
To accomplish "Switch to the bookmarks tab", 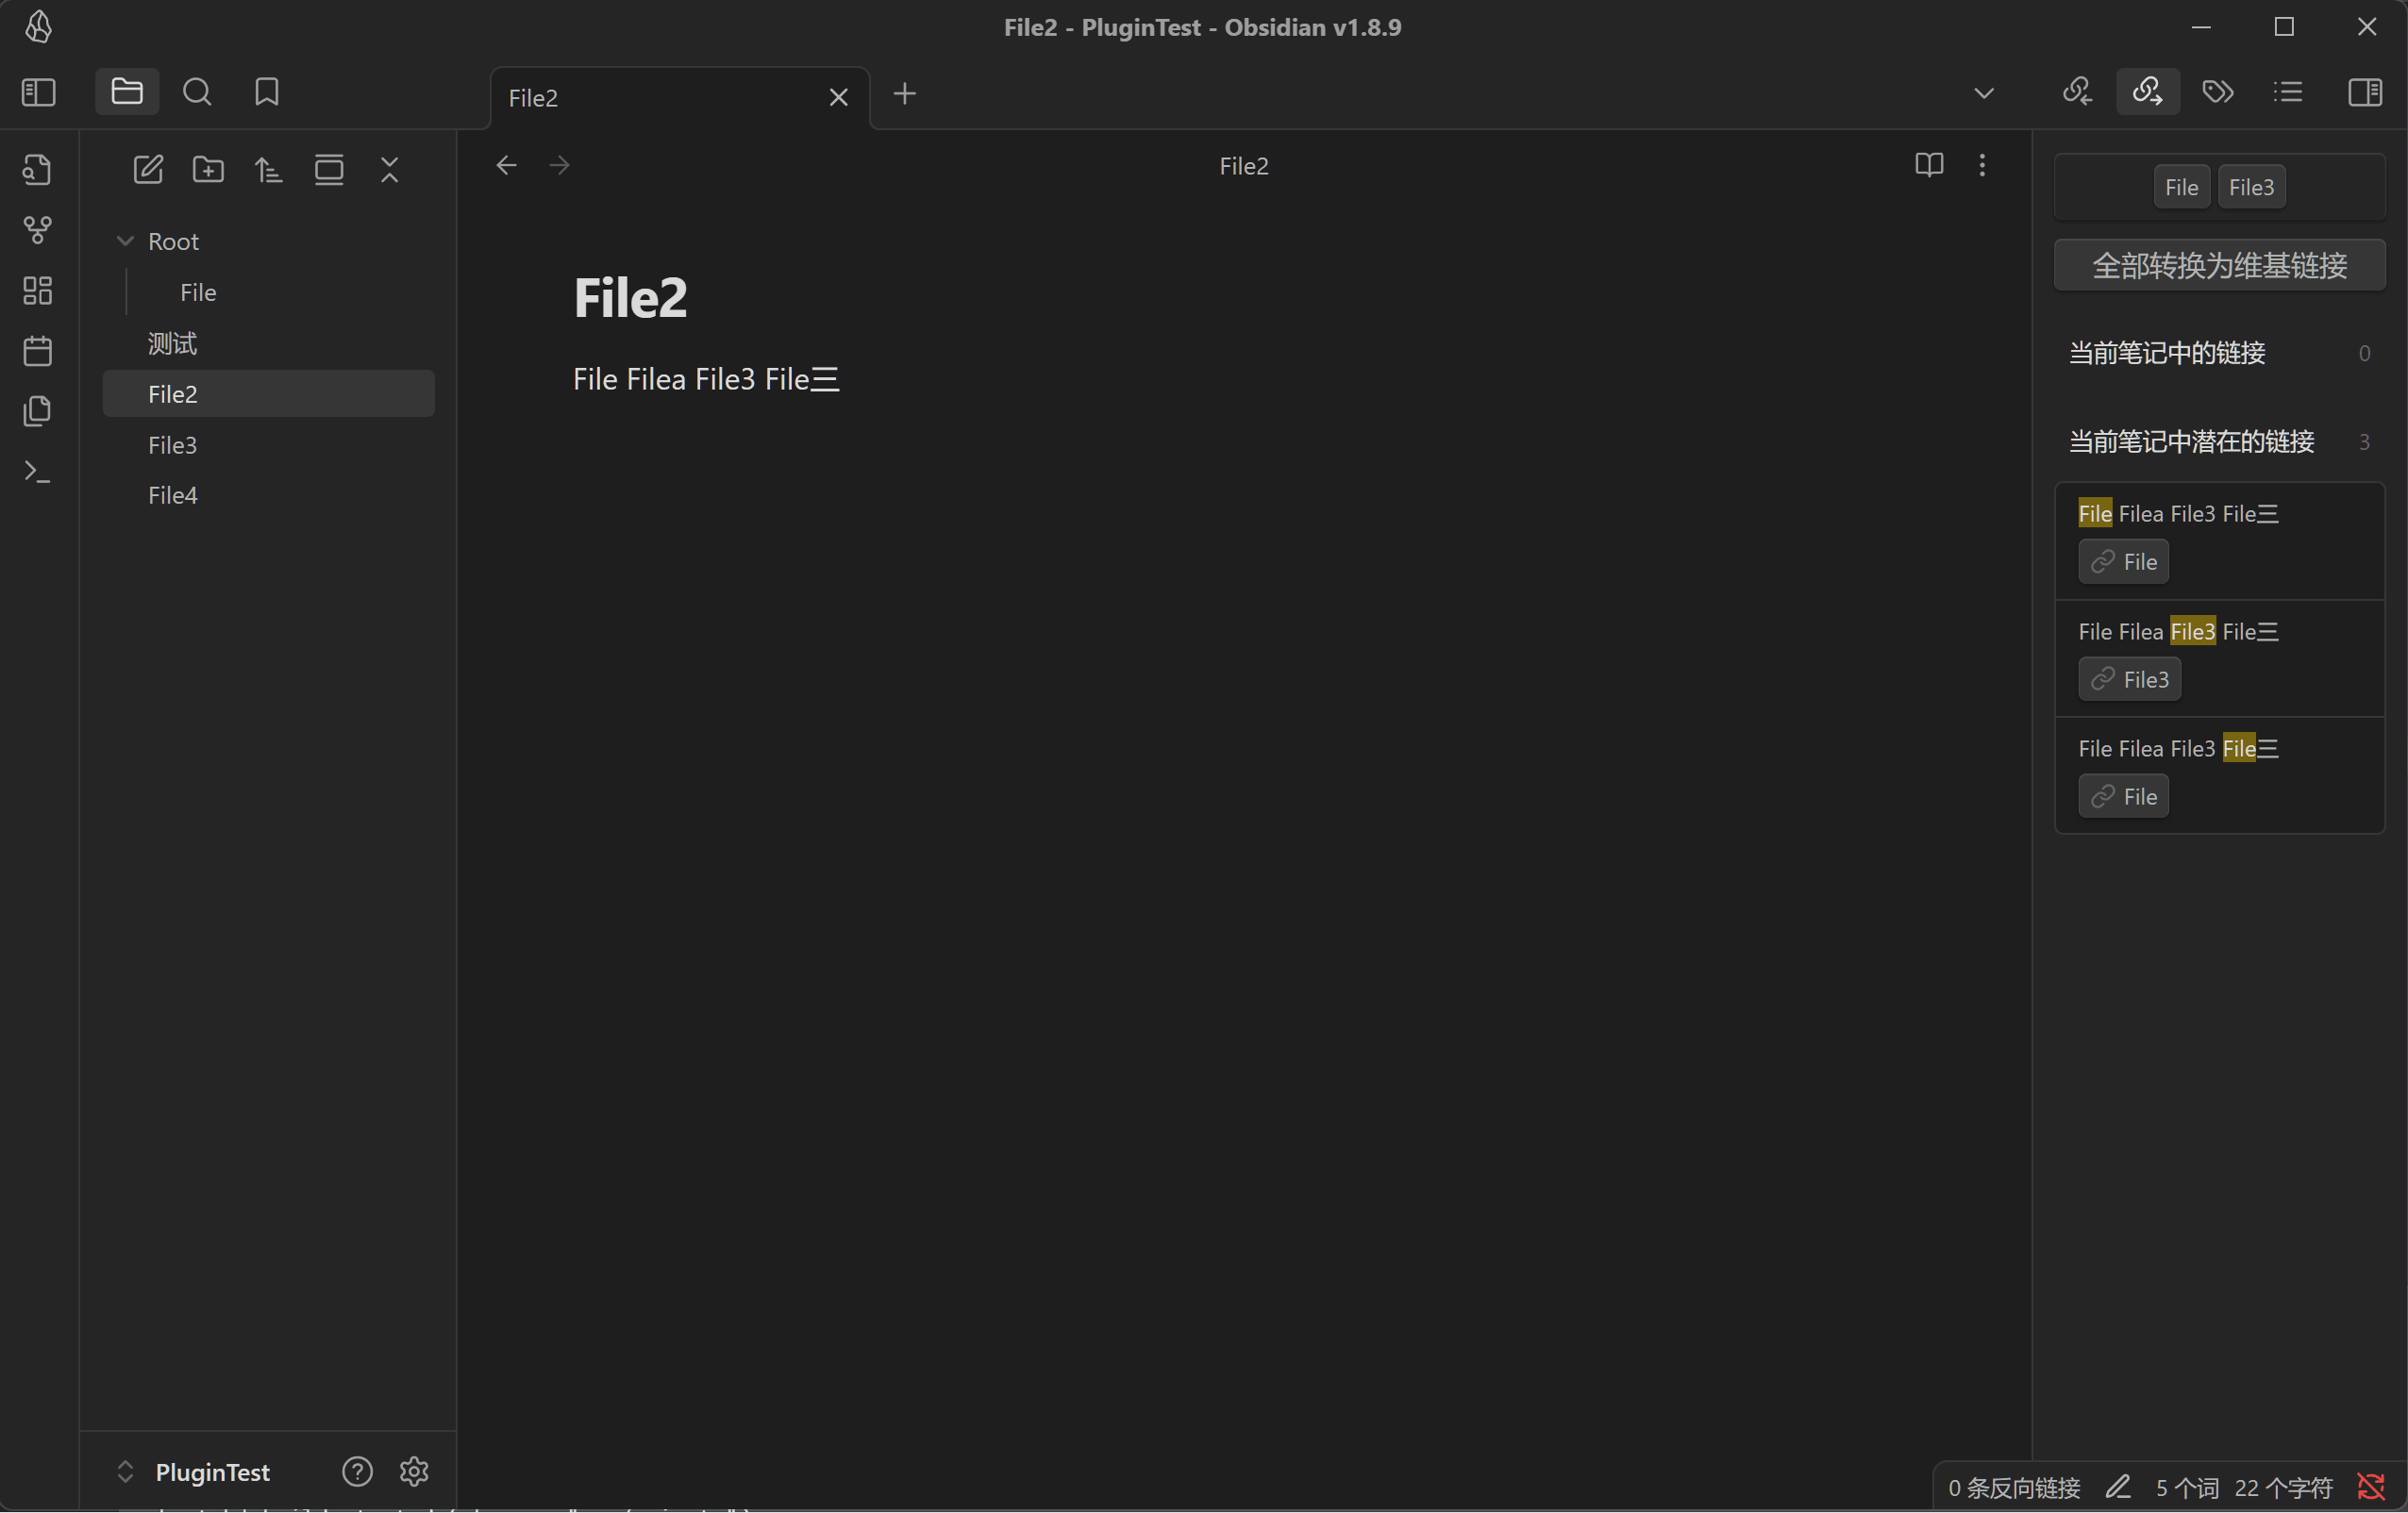I will tap(266, 92).
